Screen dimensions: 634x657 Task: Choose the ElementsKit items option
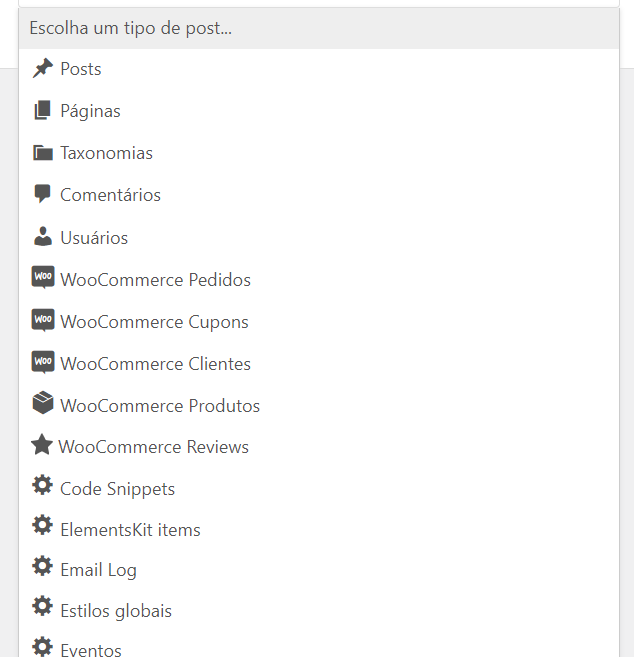coord(319,529)
